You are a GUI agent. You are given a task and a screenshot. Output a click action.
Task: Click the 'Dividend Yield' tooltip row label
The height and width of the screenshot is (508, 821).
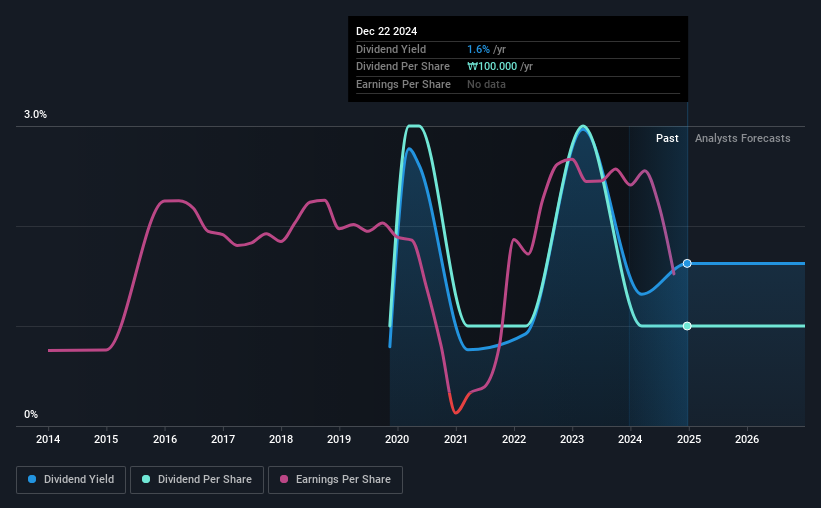391,49
